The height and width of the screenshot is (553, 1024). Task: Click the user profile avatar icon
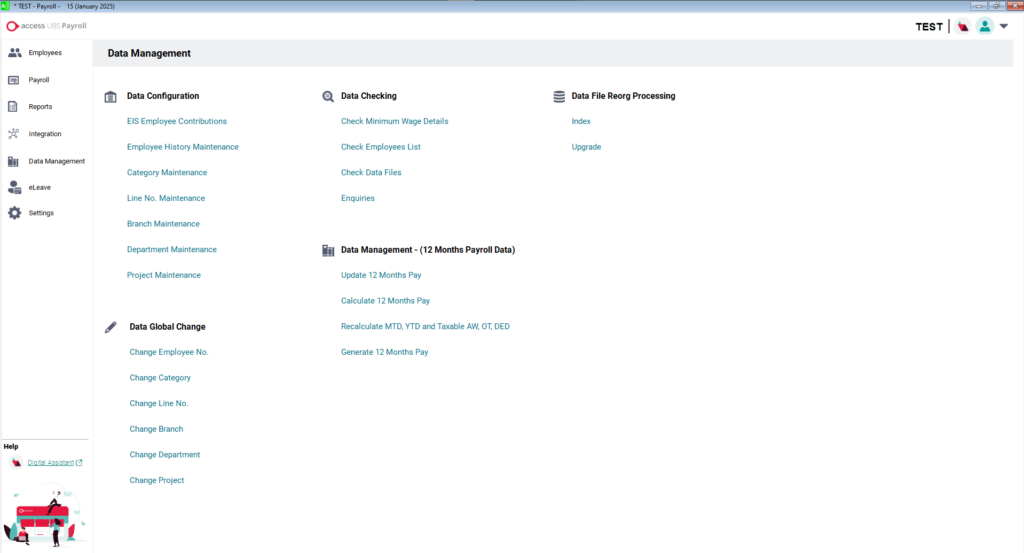(x=985, y=27)
